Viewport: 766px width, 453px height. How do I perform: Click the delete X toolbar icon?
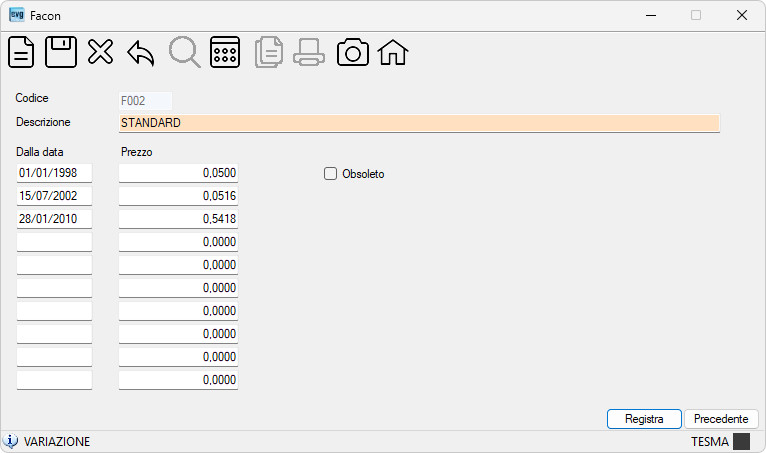point(101,52)
